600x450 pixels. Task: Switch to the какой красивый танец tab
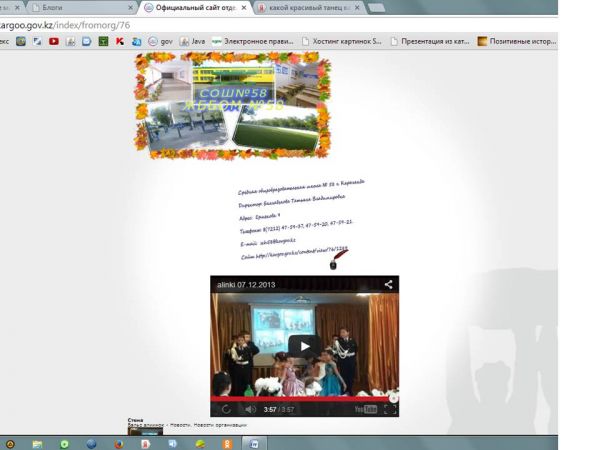pyautogui.click(x=305, y=7)
